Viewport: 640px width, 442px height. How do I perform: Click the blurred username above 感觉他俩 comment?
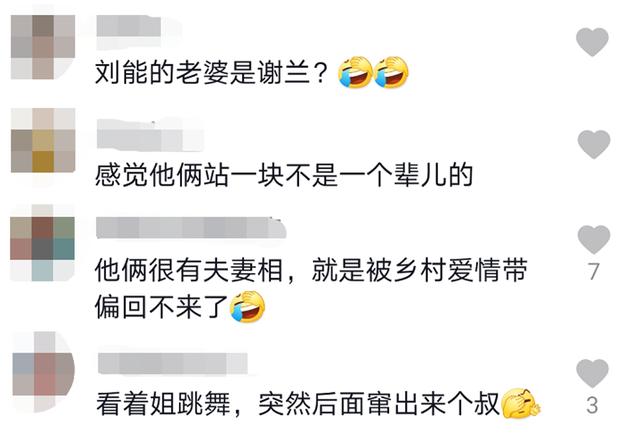point(149,134)
